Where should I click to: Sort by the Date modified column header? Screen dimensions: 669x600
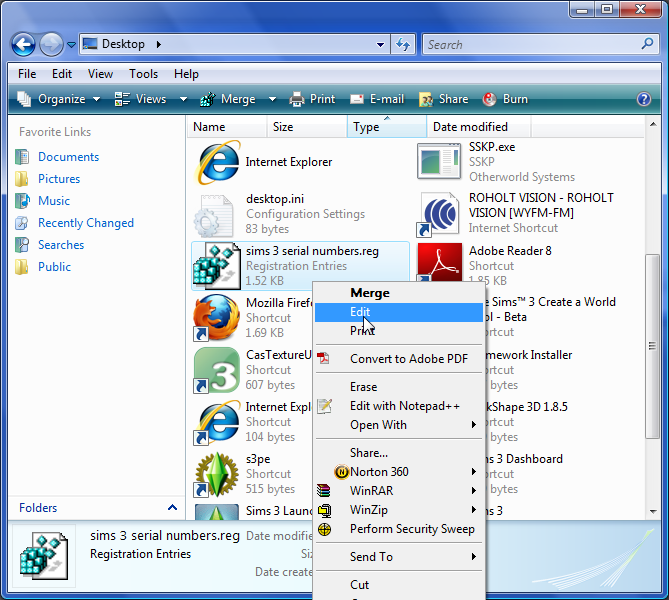pyautogui.click(x=479, y=127)
